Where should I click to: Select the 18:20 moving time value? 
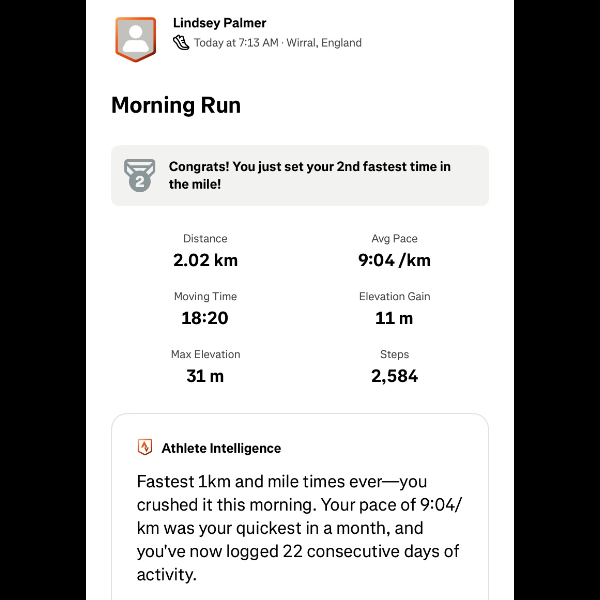[205, 318]
